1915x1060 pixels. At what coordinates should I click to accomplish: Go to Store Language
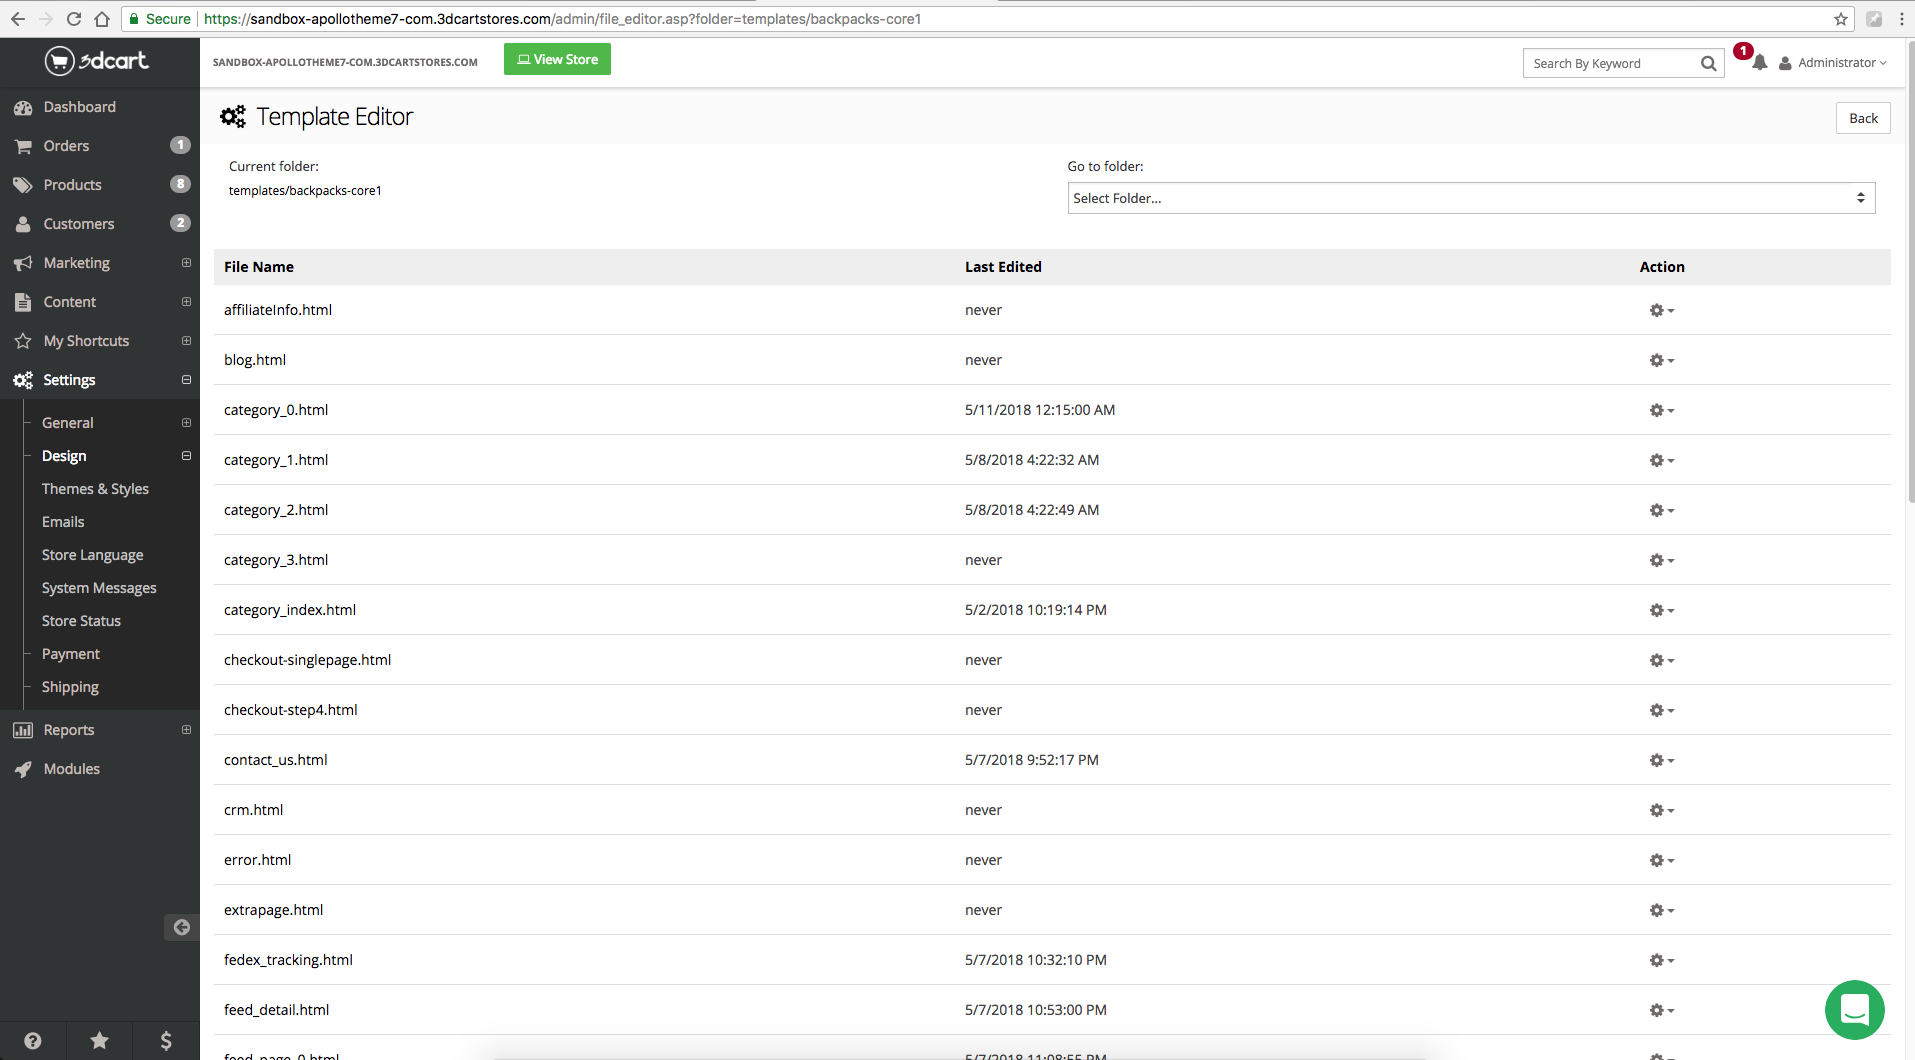point(92,555)
